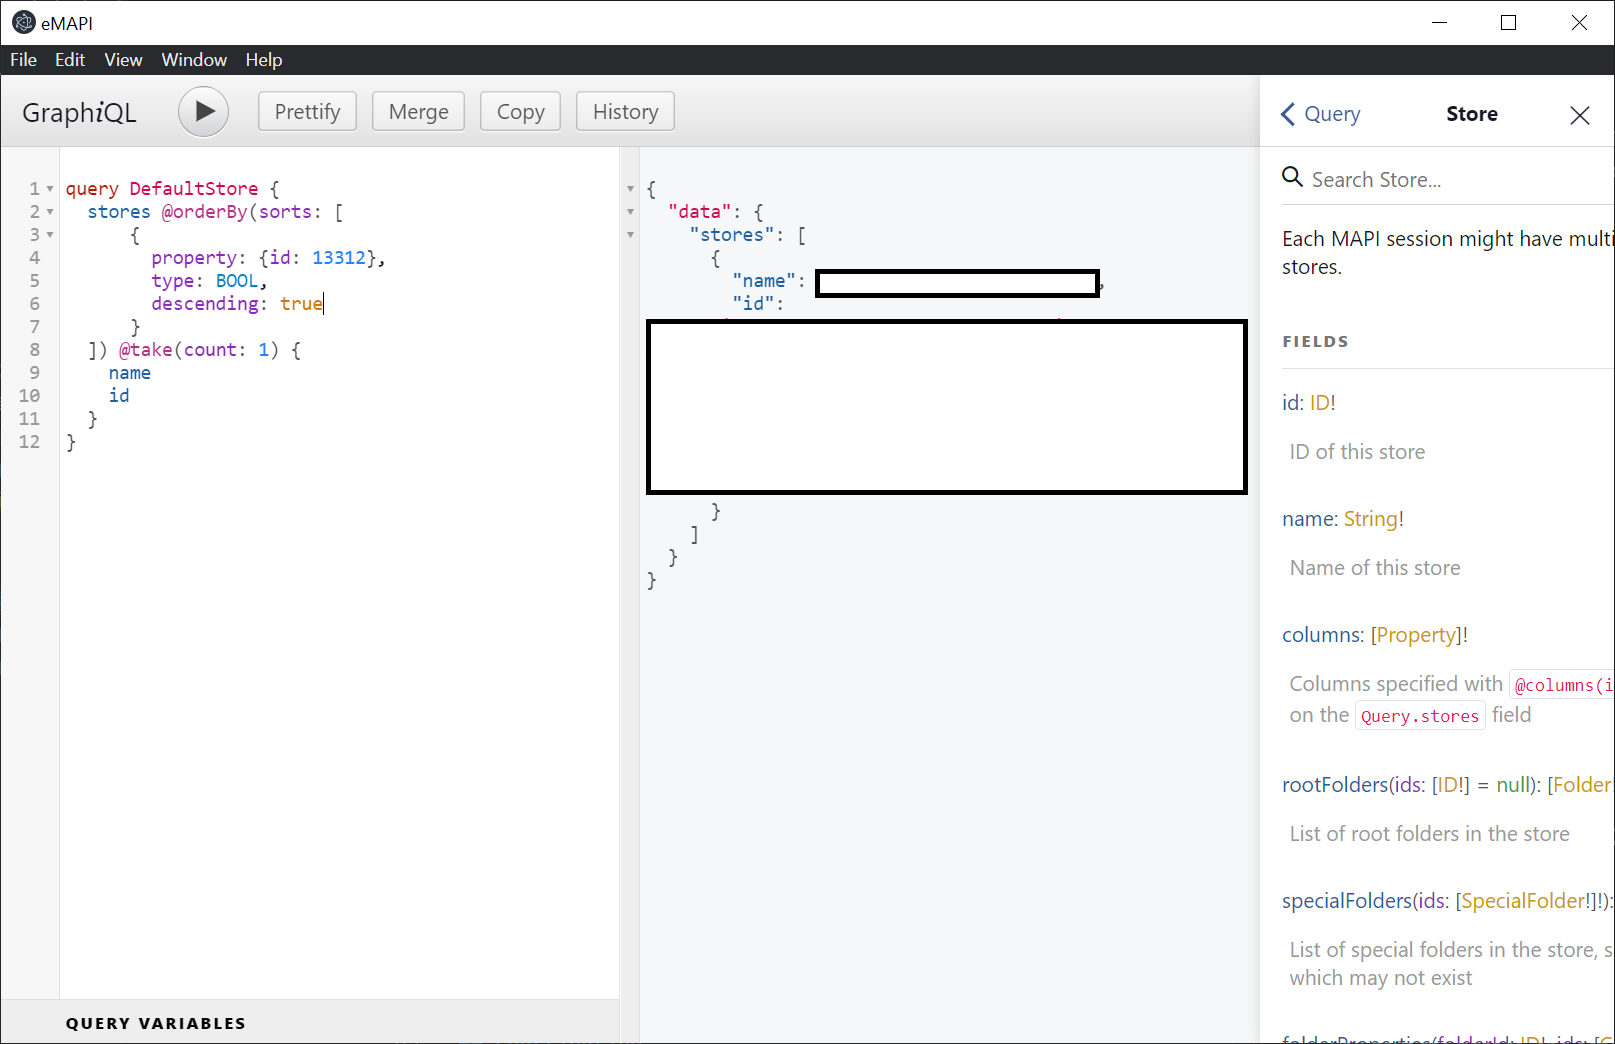Image resolution: width=1615 pixels, height=1044 pixels.
Task: Click the 13312 property id value
Action: (338, 258)
